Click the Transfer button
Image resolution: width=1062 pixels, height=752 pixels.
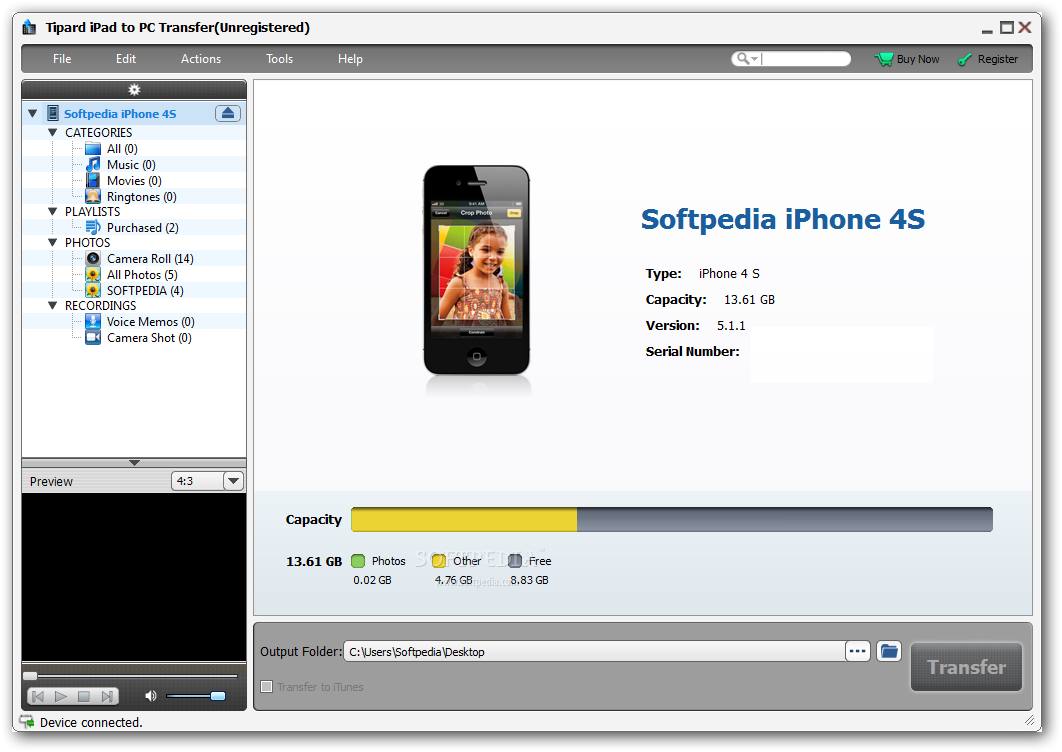pyautogui.click(x=966, y=667)
